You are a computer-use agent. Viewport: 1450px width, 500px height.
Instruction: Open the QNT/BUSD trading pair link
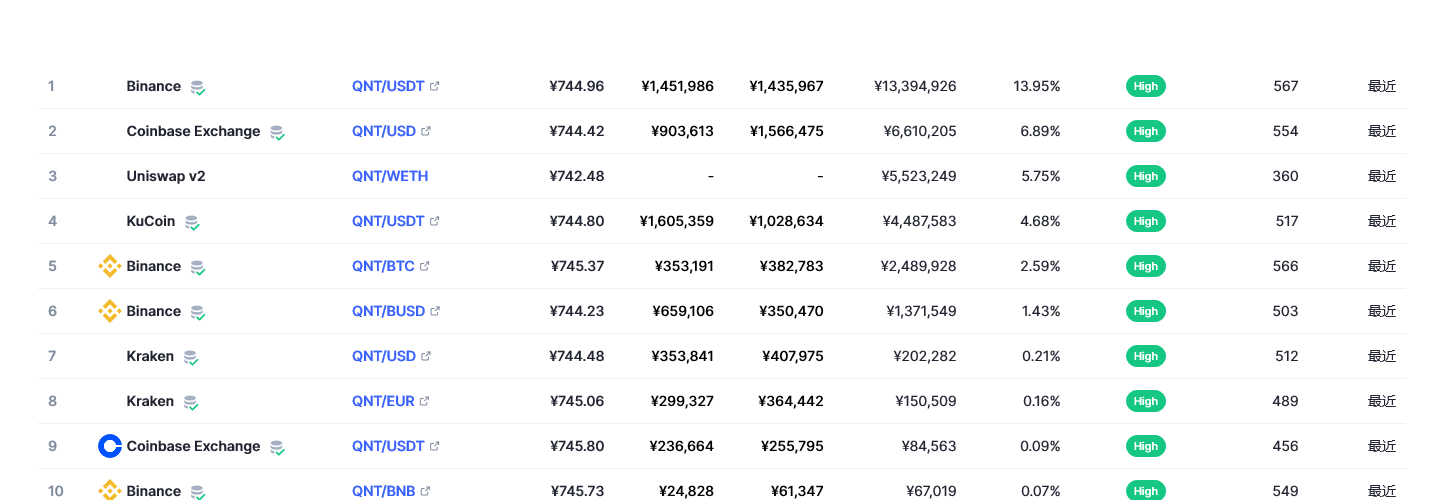coord(388,311)
